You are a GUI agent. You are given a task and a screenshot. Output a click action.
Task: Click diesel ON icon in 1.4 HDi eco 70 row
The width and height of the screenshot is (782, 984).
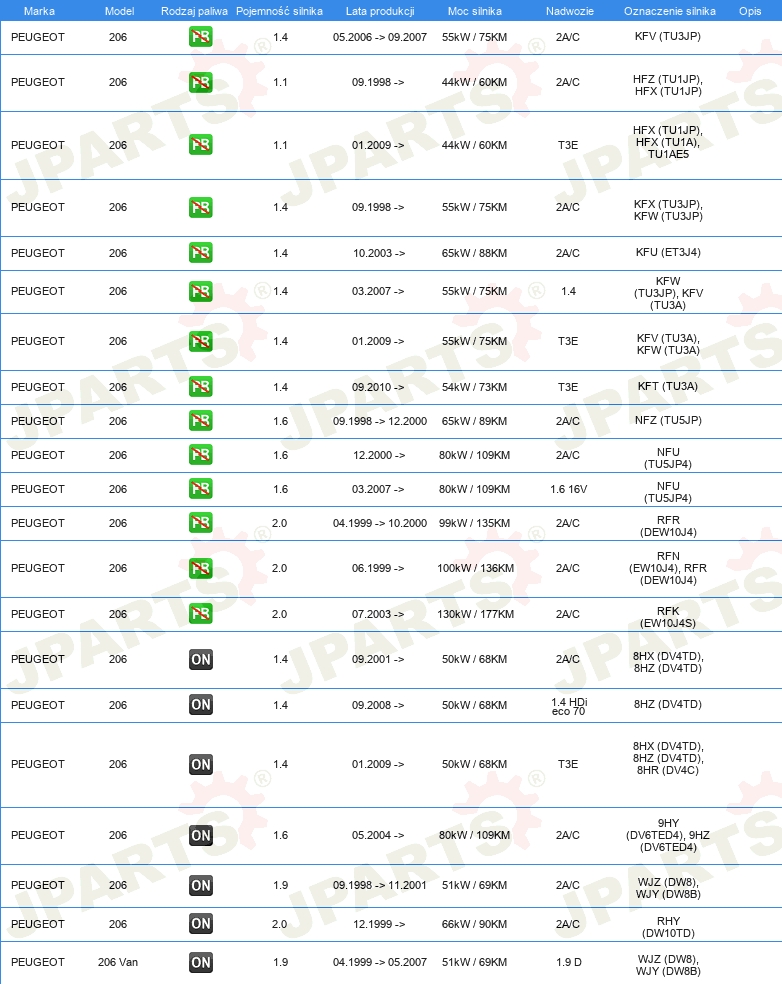coord(201,705)
